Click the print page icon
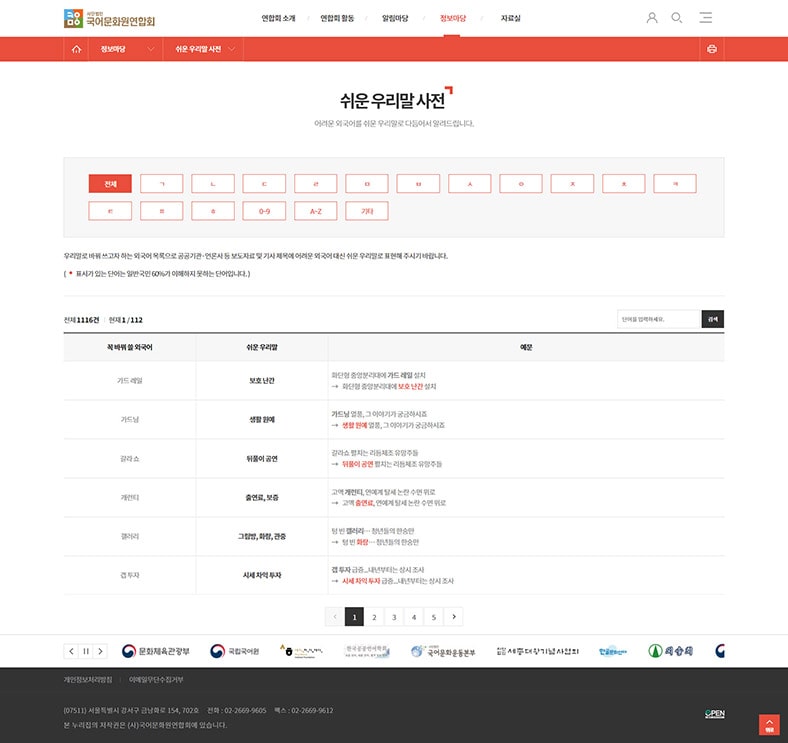This screenshot has width=788, height=743. [712, 49]
